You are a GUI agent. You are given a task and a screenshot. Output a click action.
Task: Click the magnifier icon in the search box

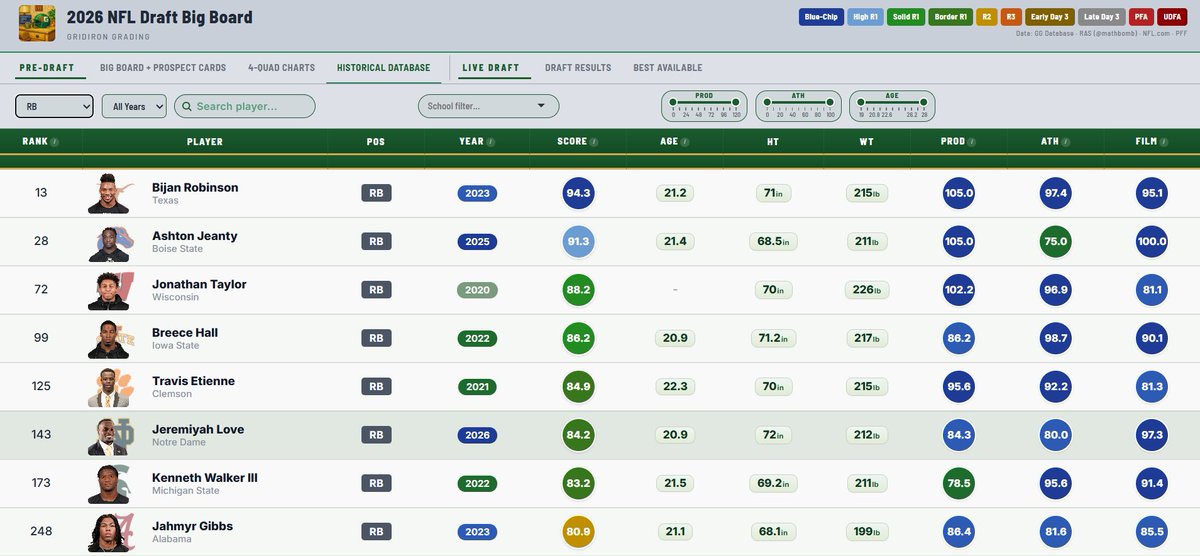187,106
